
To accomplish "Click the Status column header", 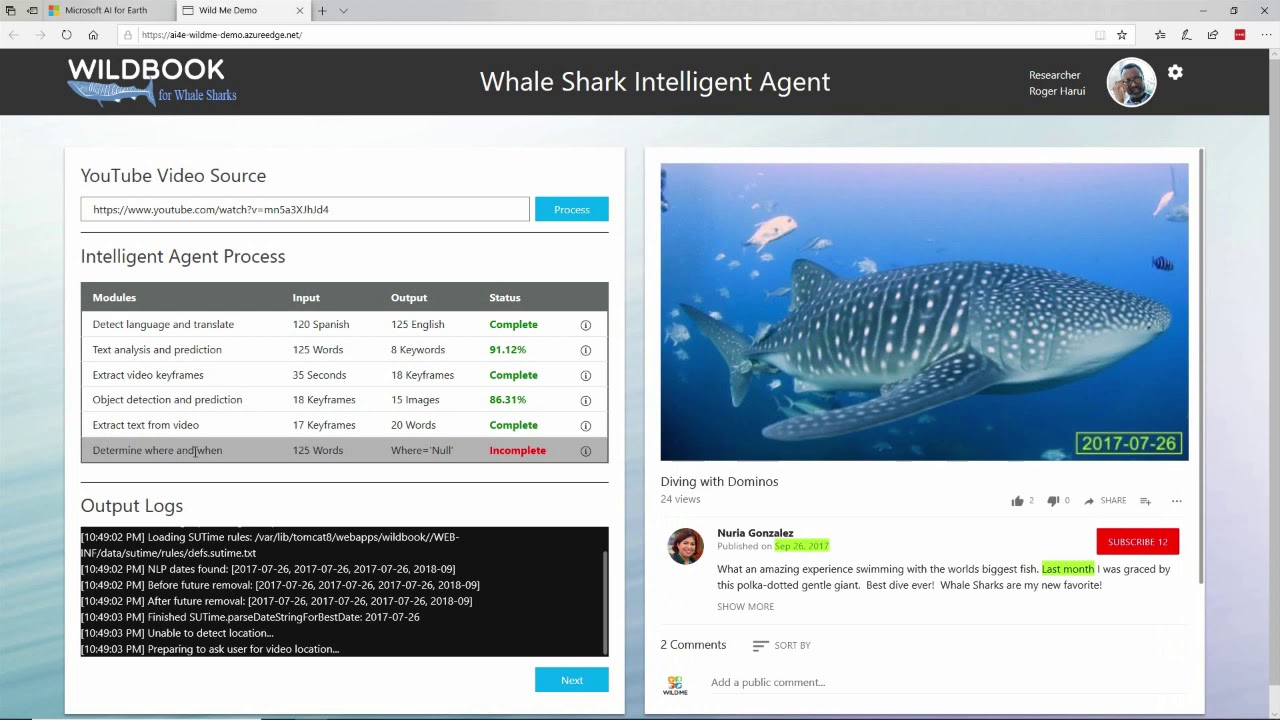I will tap(505, 298).
